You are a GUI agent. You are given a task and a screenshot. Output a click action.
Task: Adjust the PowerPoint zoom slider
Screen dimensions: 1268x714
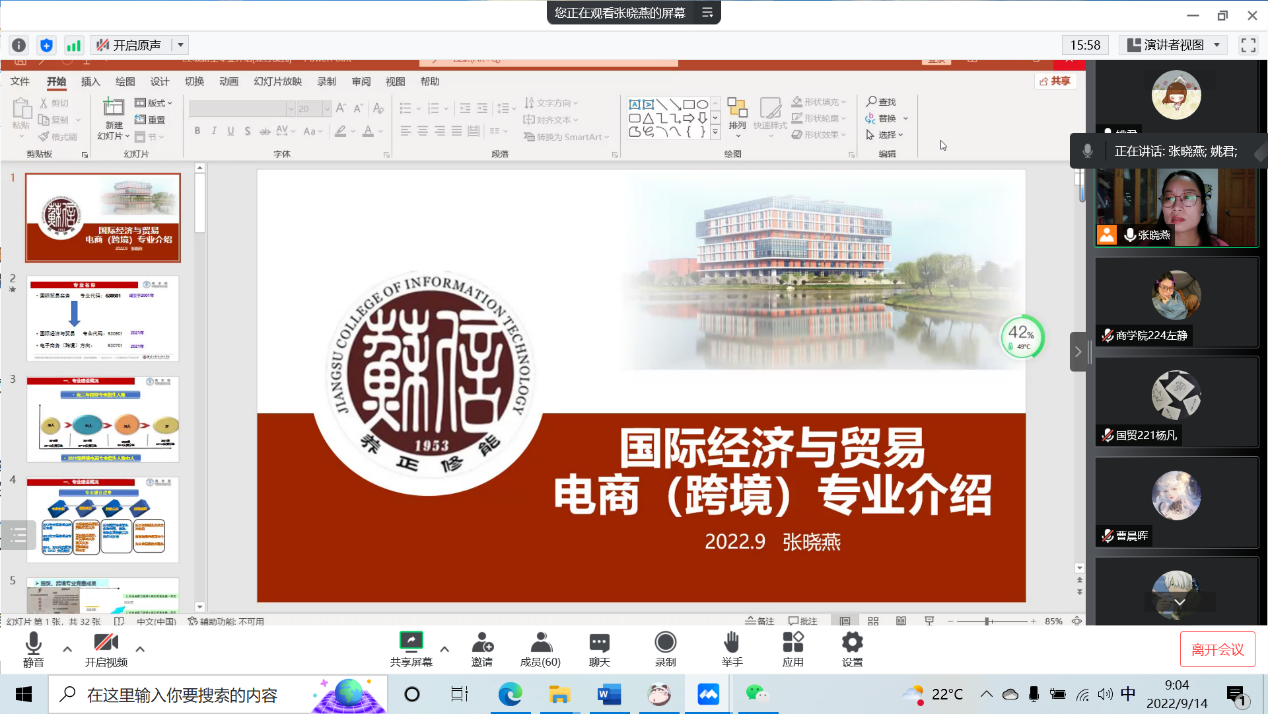987,621
